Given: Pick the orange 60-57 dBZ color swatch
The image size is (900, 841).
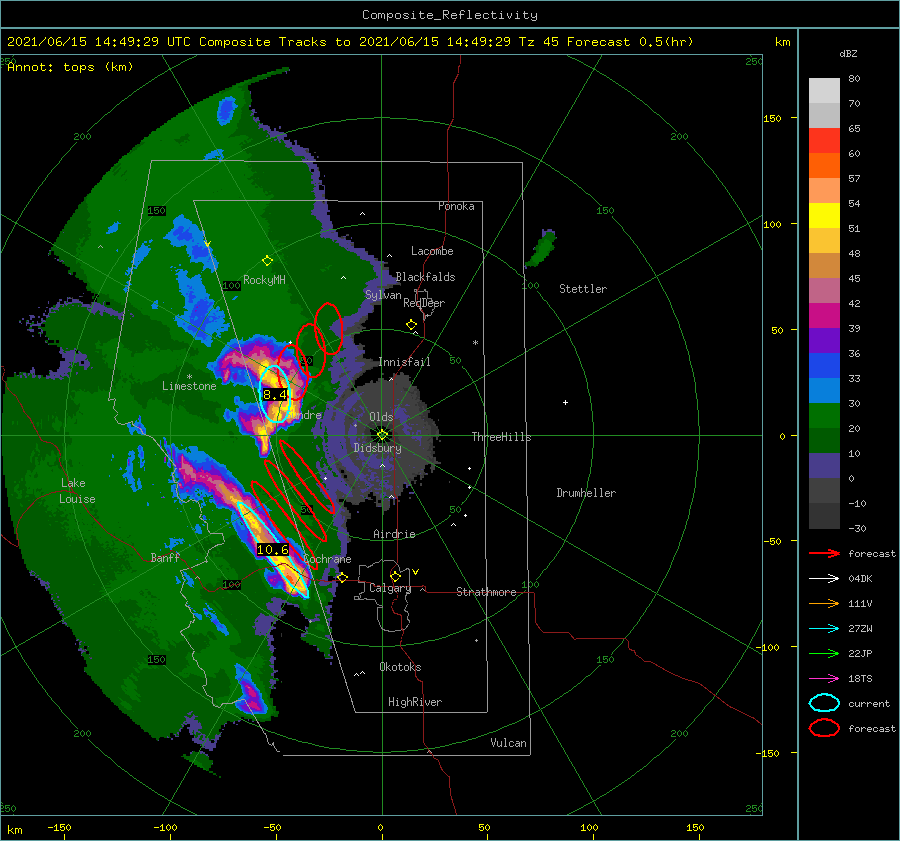Looking at the screenshot, I should pos(824,166).
